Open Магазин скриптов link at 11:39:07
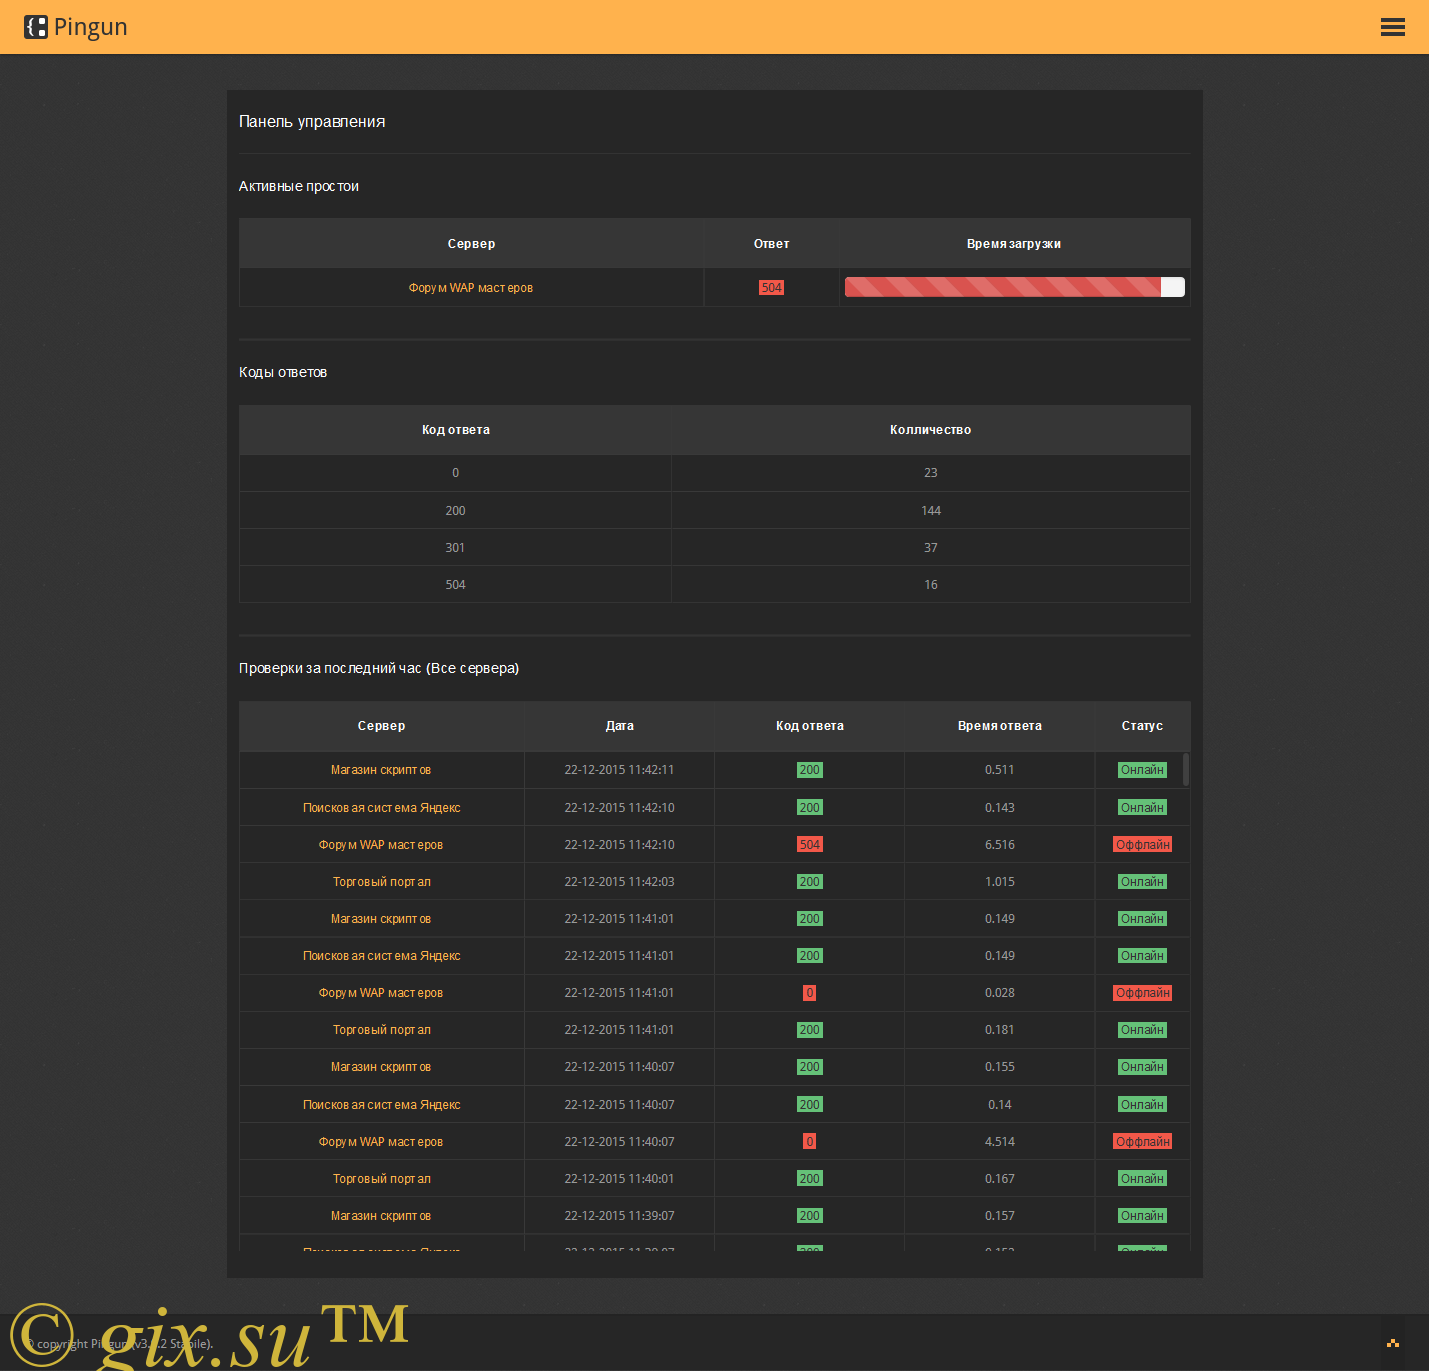This screenshot has height=1371, width=1429. click(381, 1216)
